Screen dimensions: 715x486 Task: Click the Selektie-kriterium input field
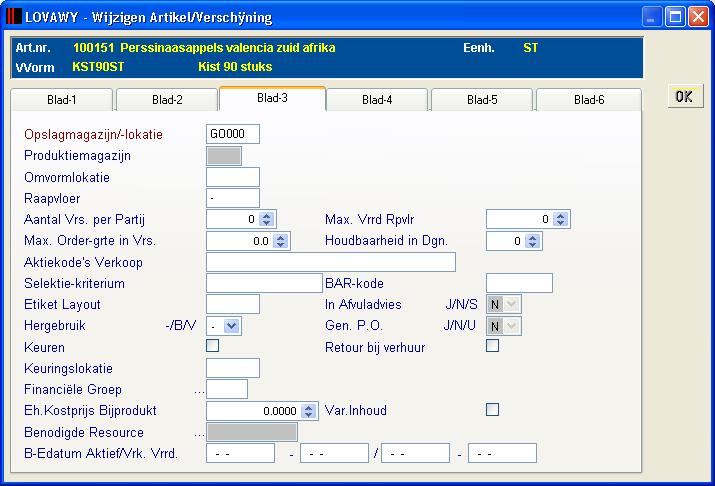click(264, 283)
